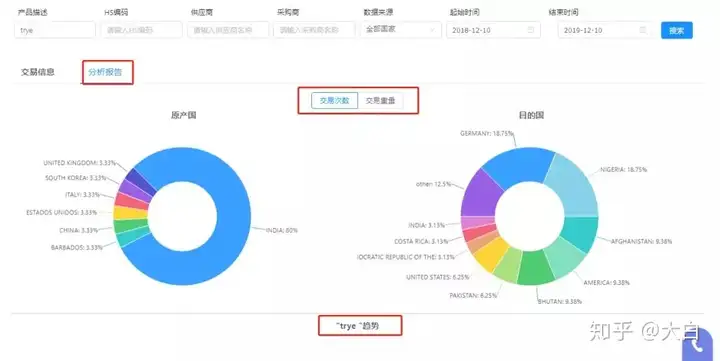The height and width of the screenshot is (361, 720).
Task: Click the BARBADOS: 3.33% label
Action: pyautogui.click(x=77, y=248)
